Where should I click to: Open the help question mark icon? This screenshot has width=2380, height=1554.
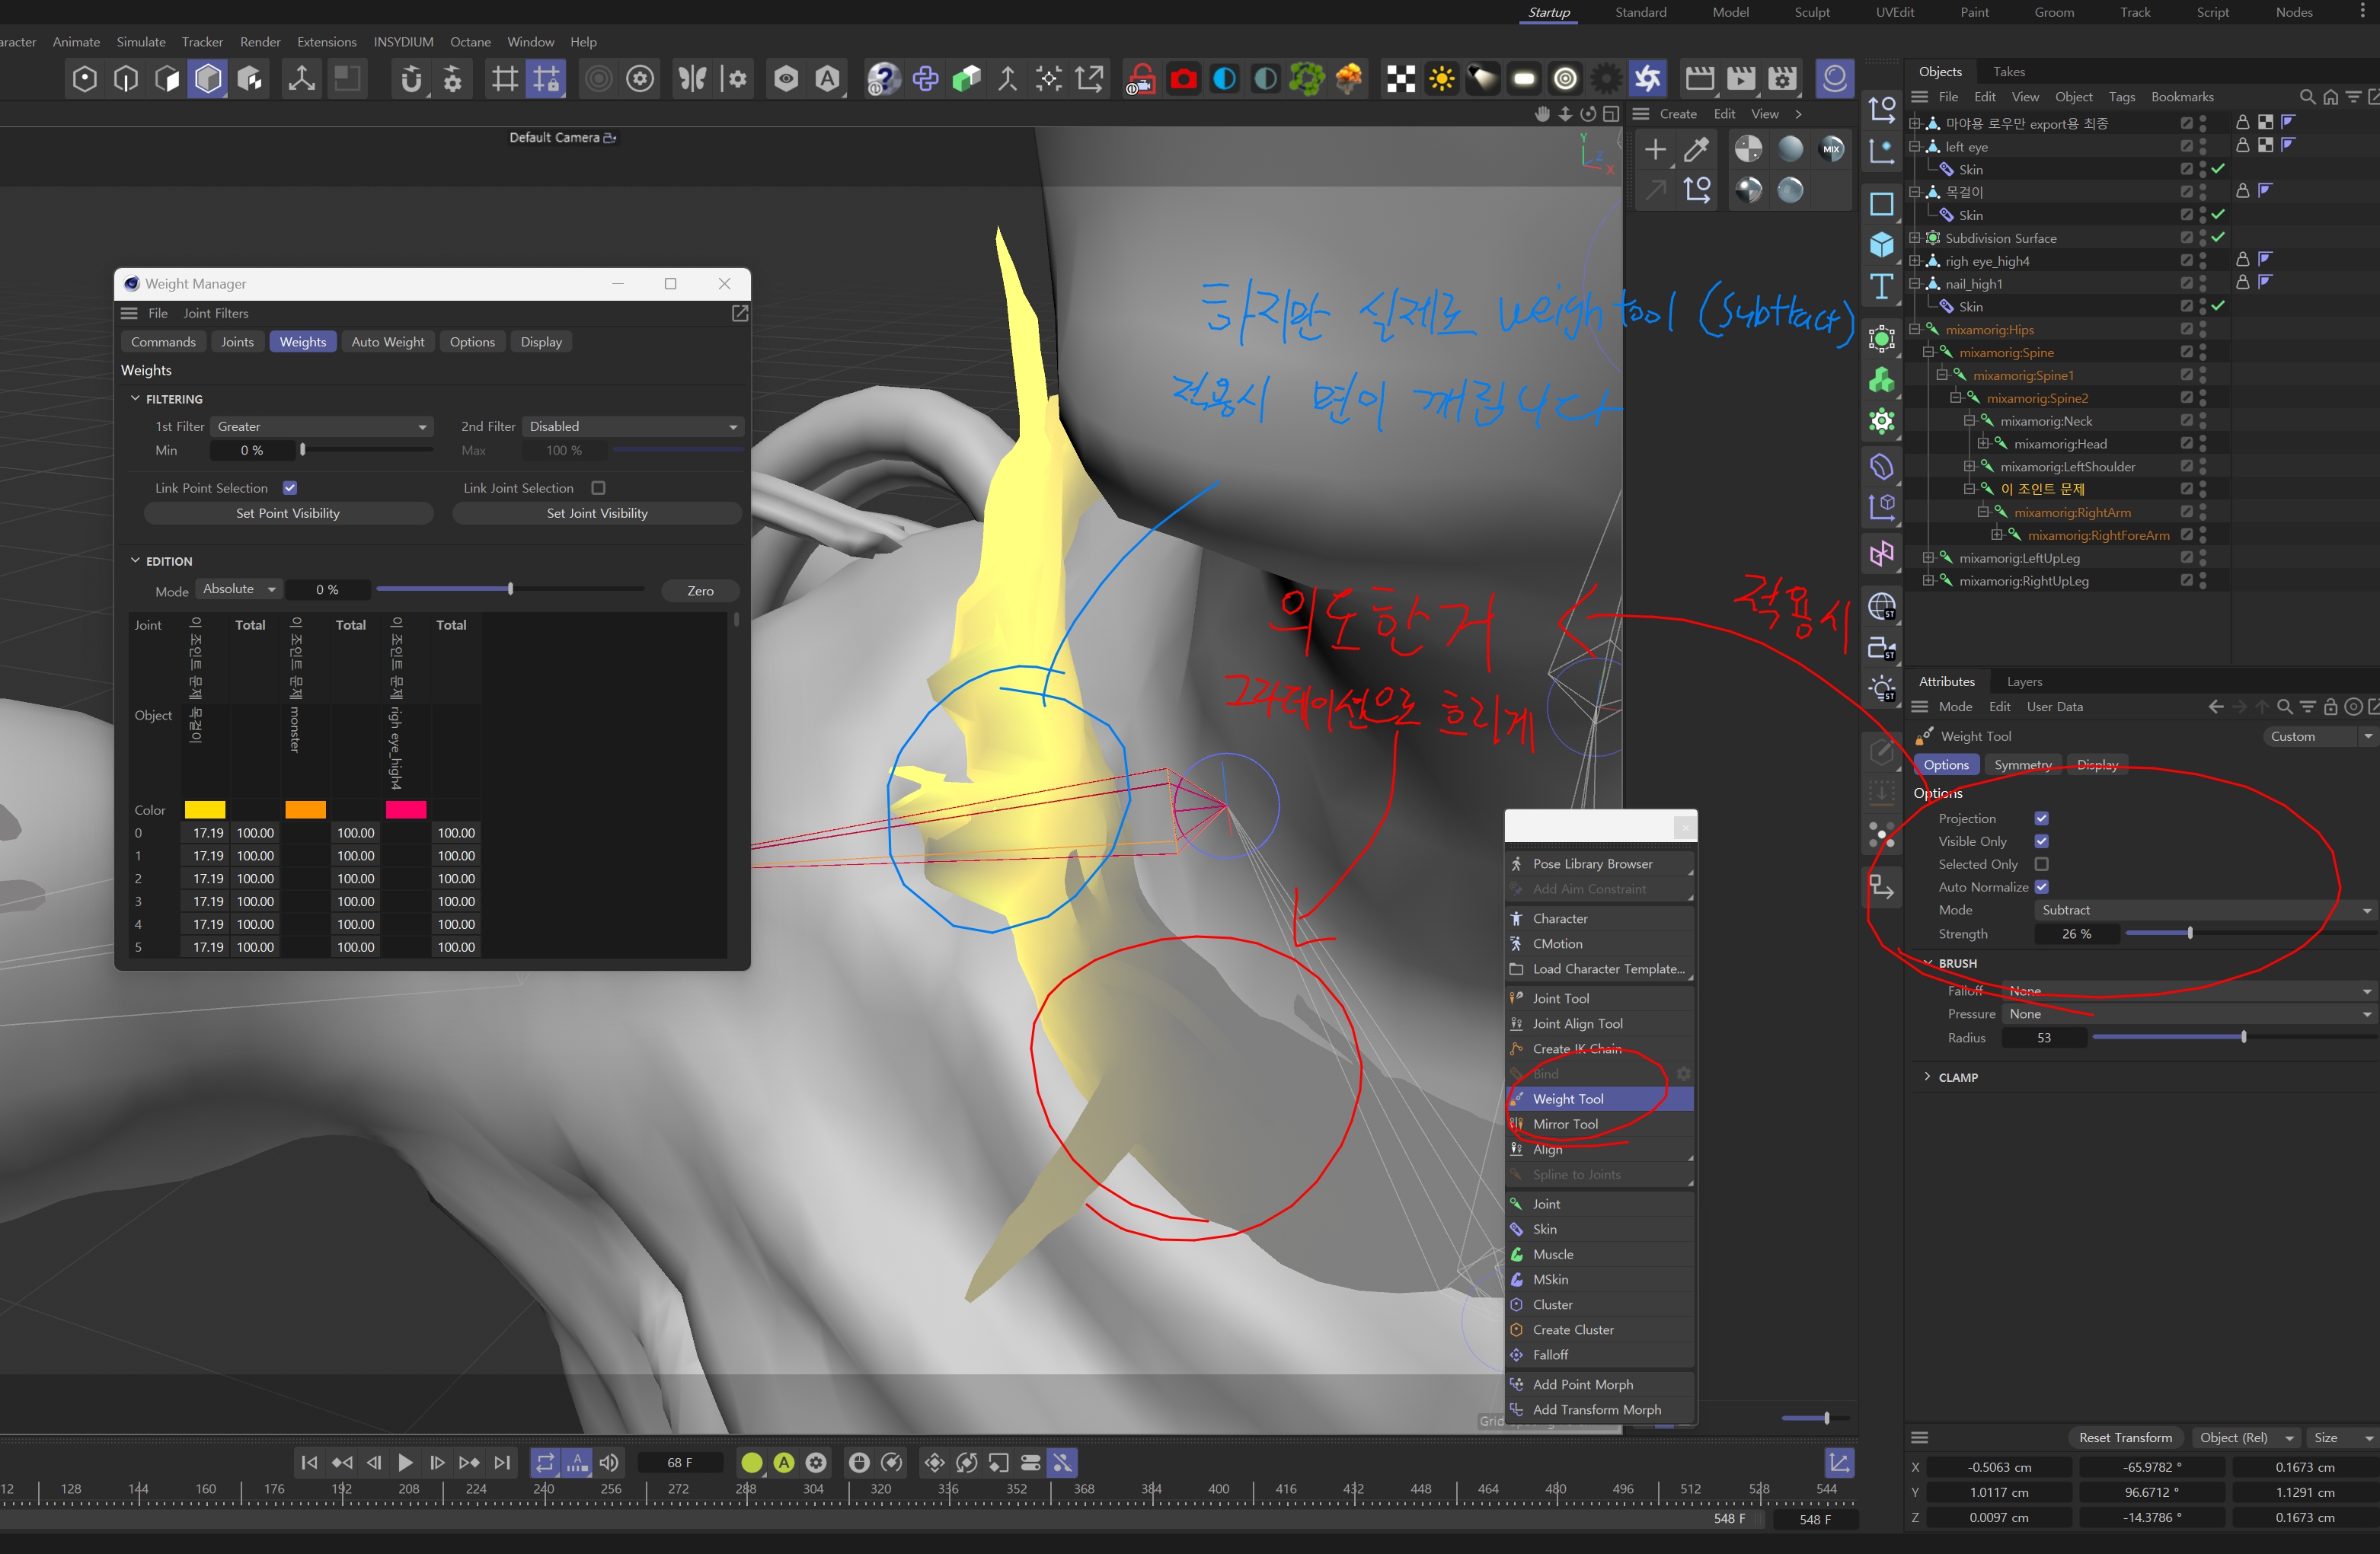pyautogui.click(x=883, y=79)
